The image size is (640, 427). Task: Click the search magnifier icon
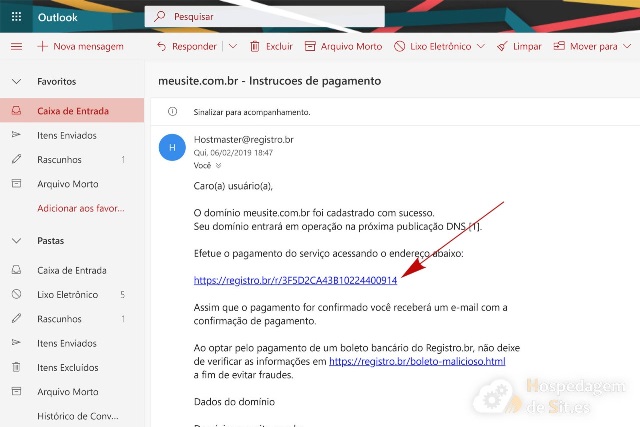pyautogui.click(x=160, y=16)
